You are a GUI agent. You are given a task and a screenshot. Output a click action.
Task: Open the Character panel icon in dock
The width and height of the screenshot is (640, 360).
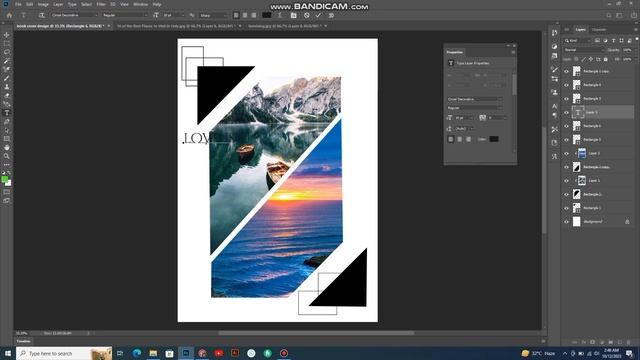pos(554,106)
